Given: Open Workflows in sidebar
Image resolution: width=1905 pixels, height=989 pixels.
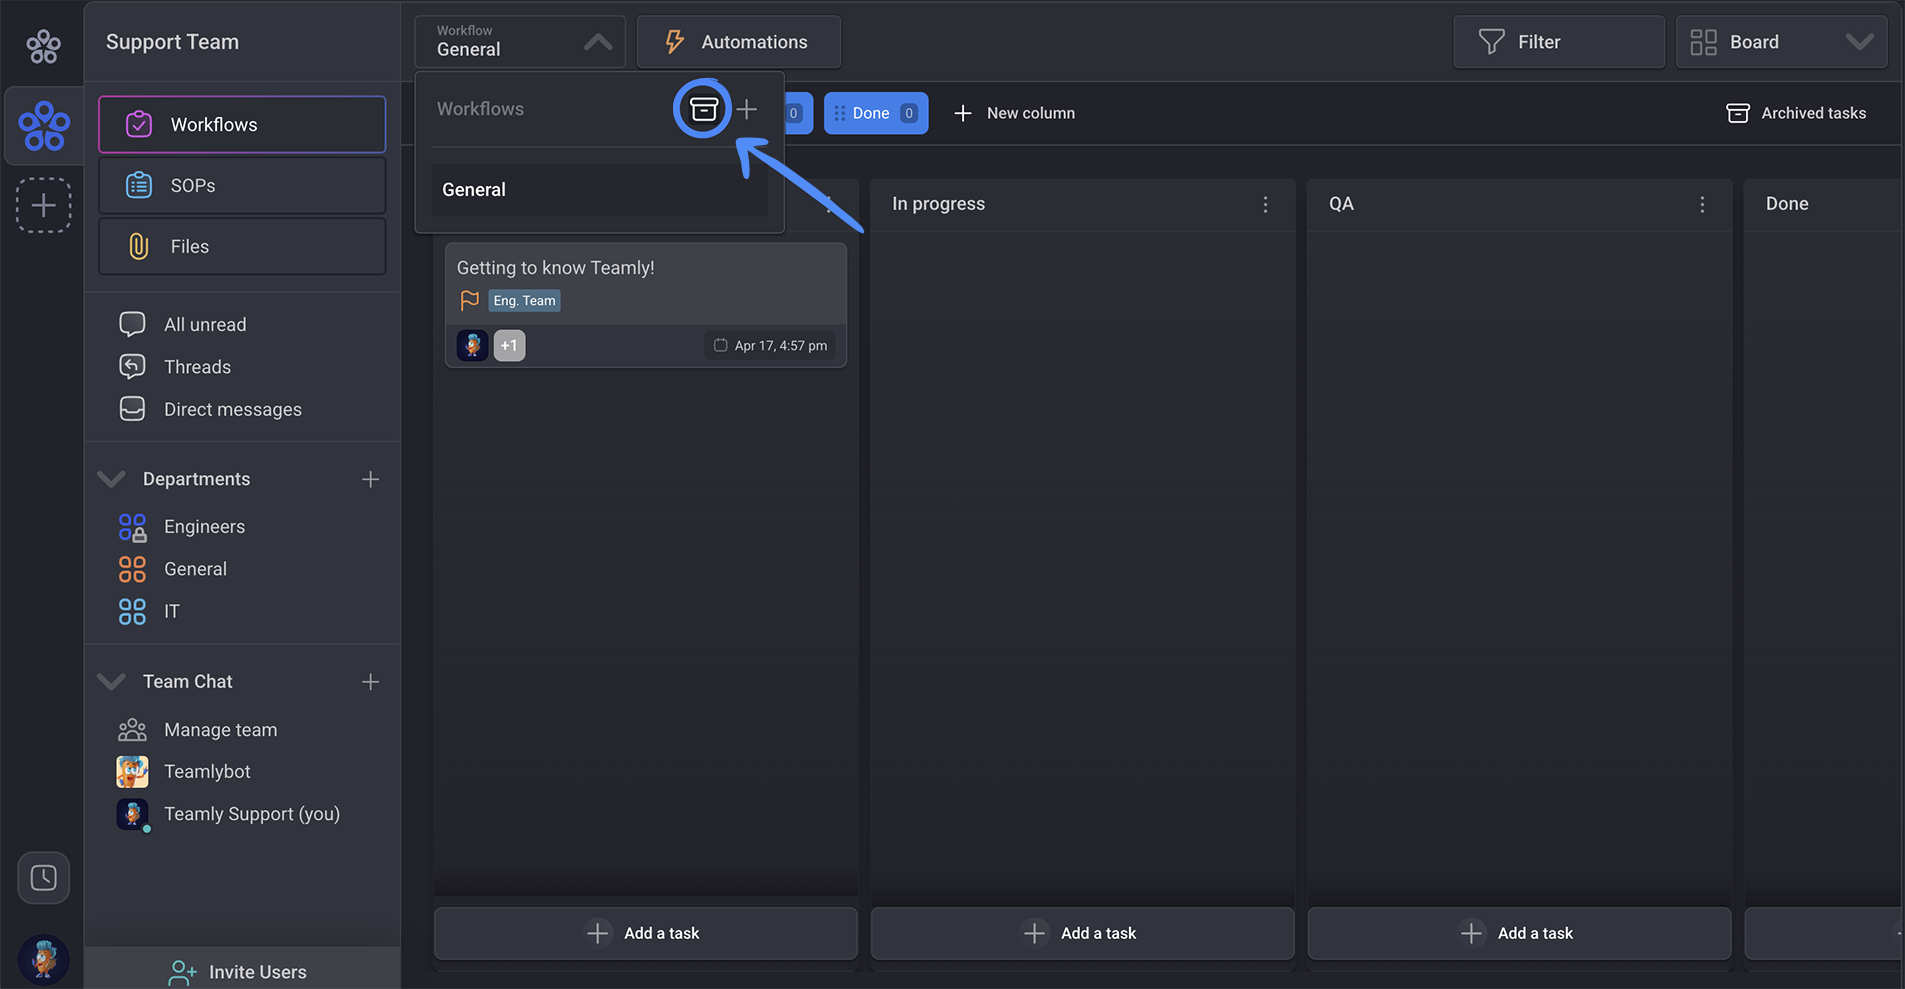Looking at the screenshot, I should coord(242,124).
